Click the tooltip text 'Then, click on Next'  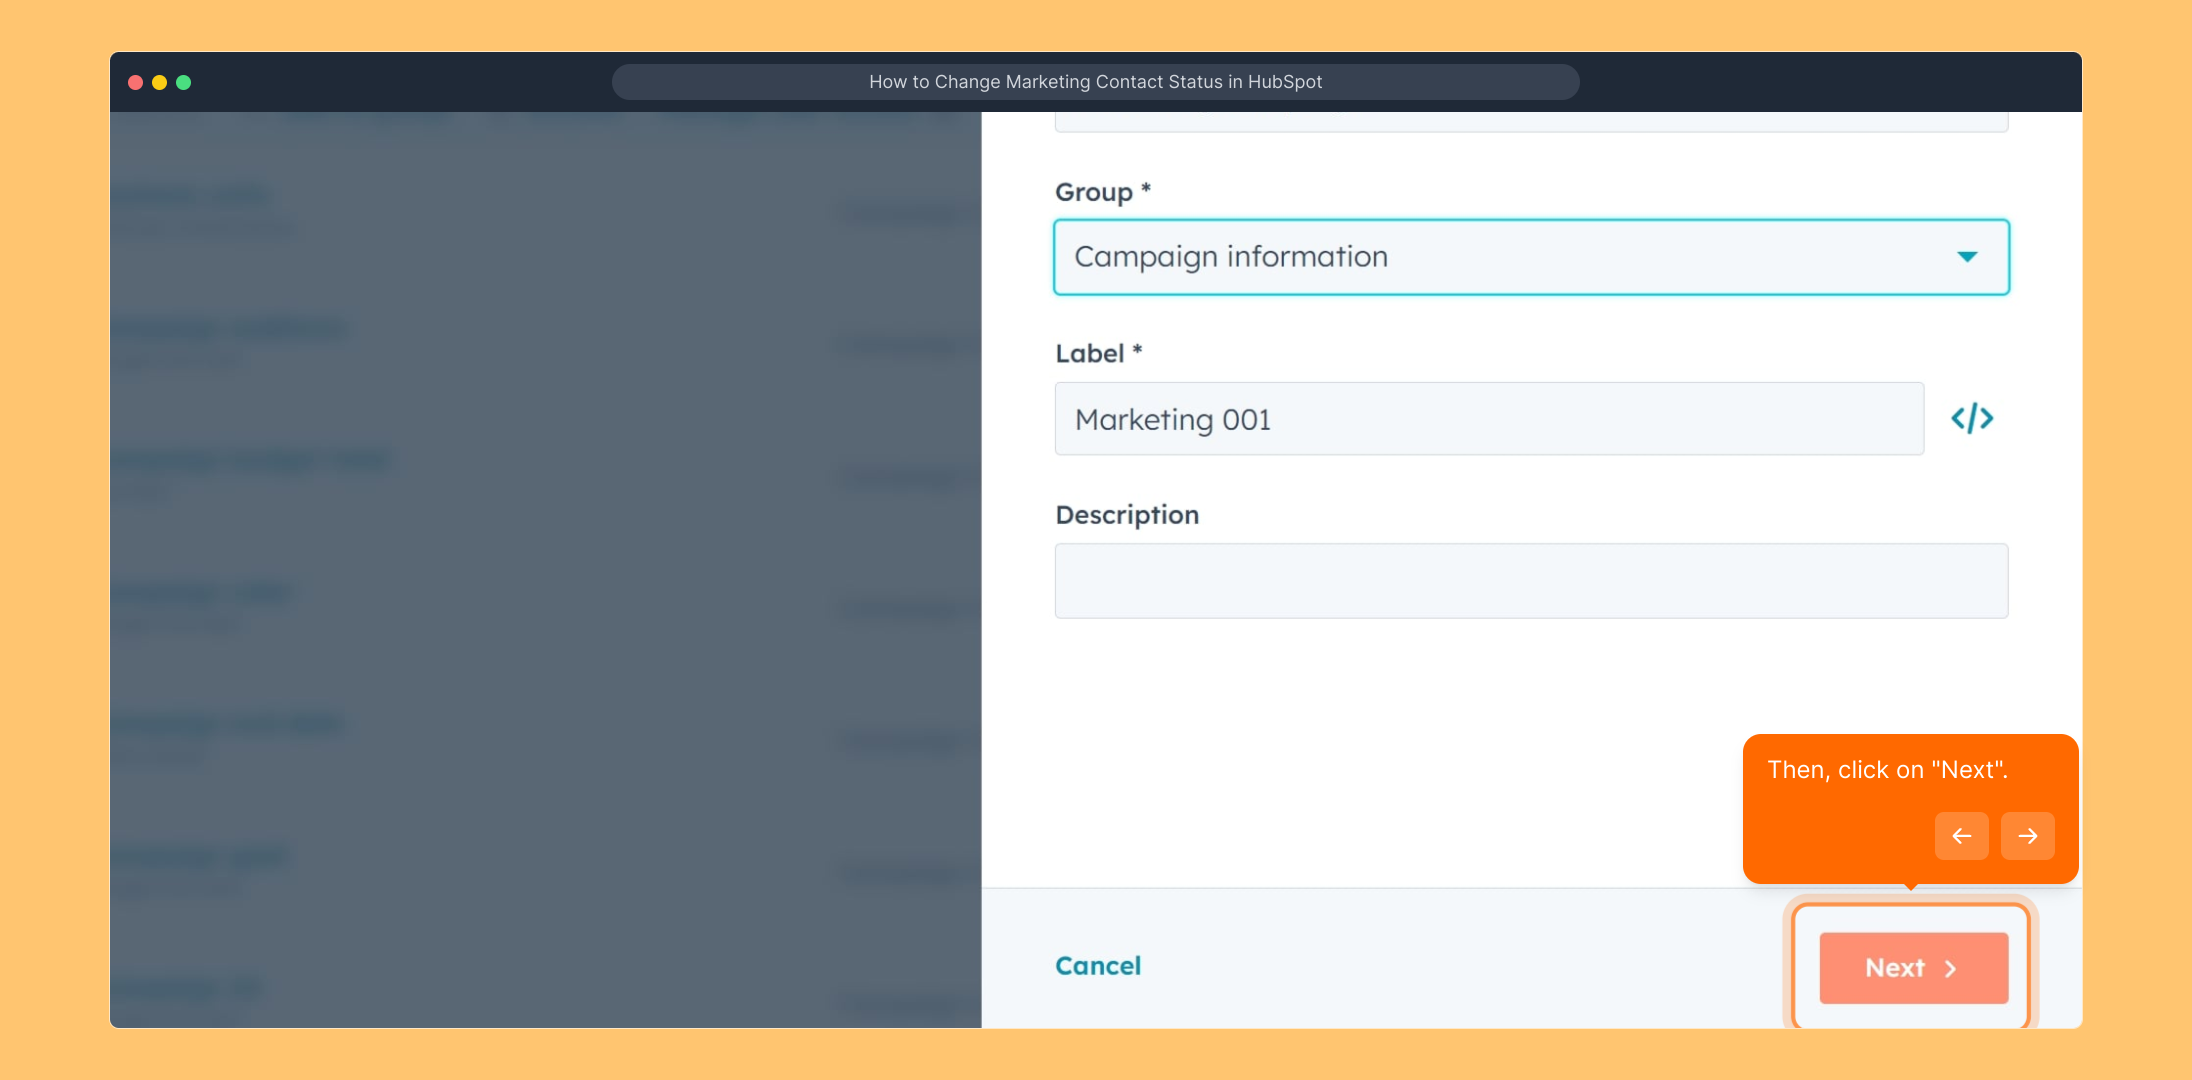(x=1887, y=770)
